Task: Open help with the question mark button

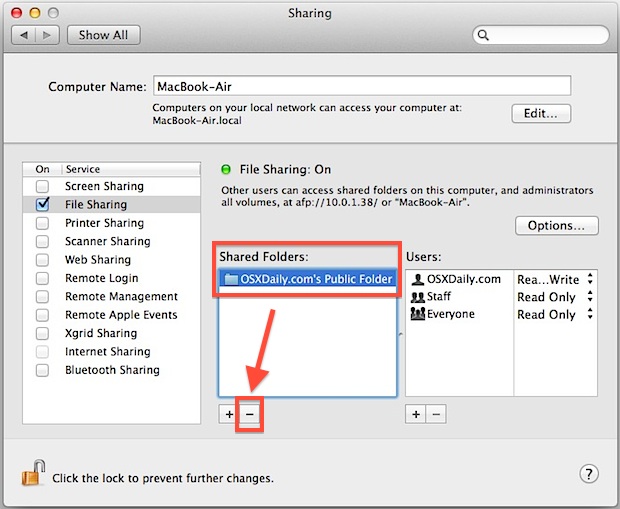Action: (589, 473)
